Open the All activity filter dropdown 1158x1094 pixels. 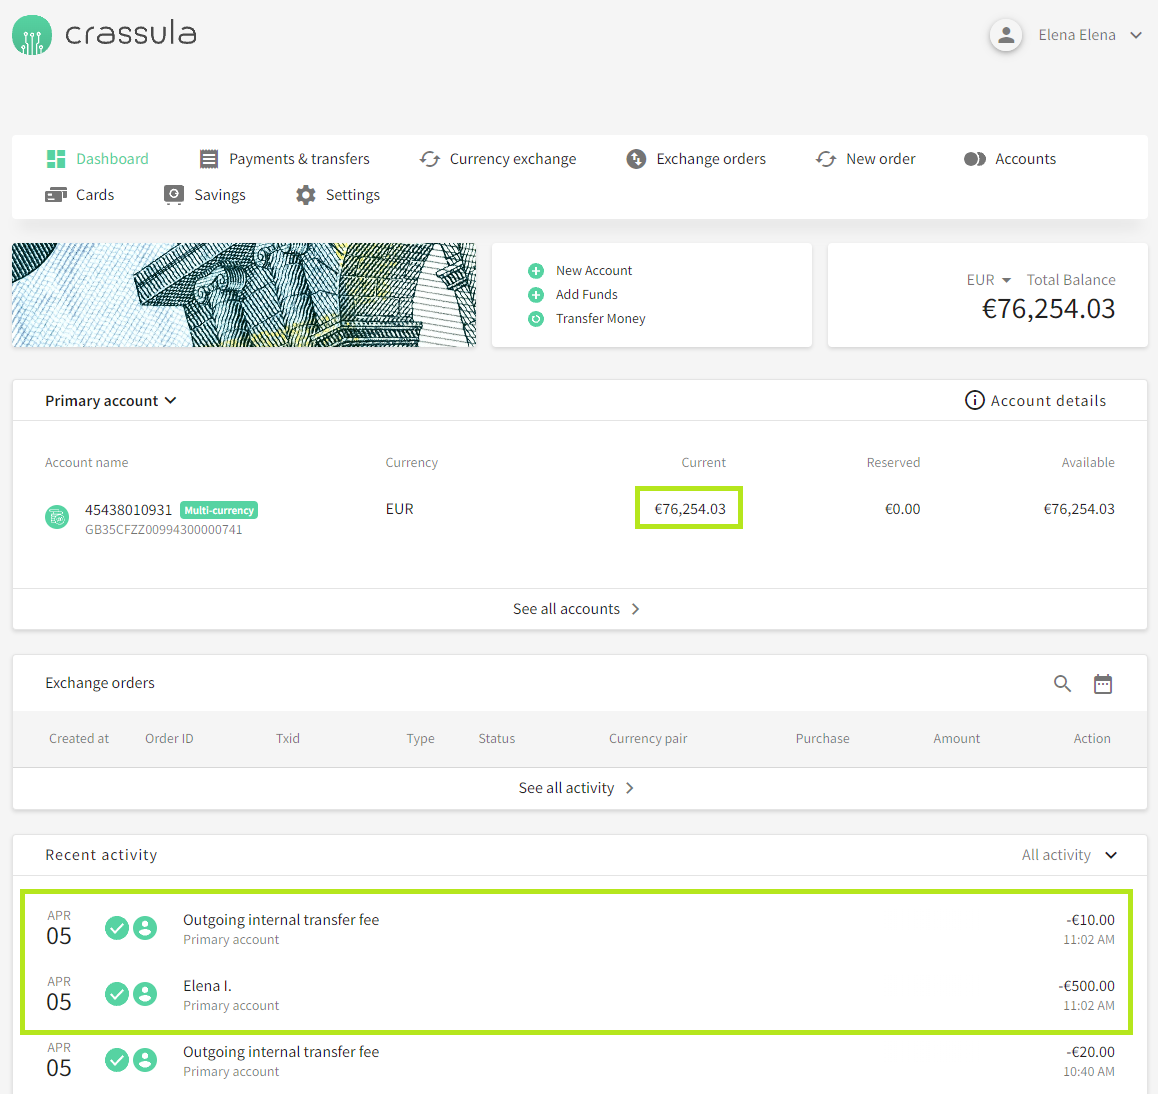tap(1069, 855)
